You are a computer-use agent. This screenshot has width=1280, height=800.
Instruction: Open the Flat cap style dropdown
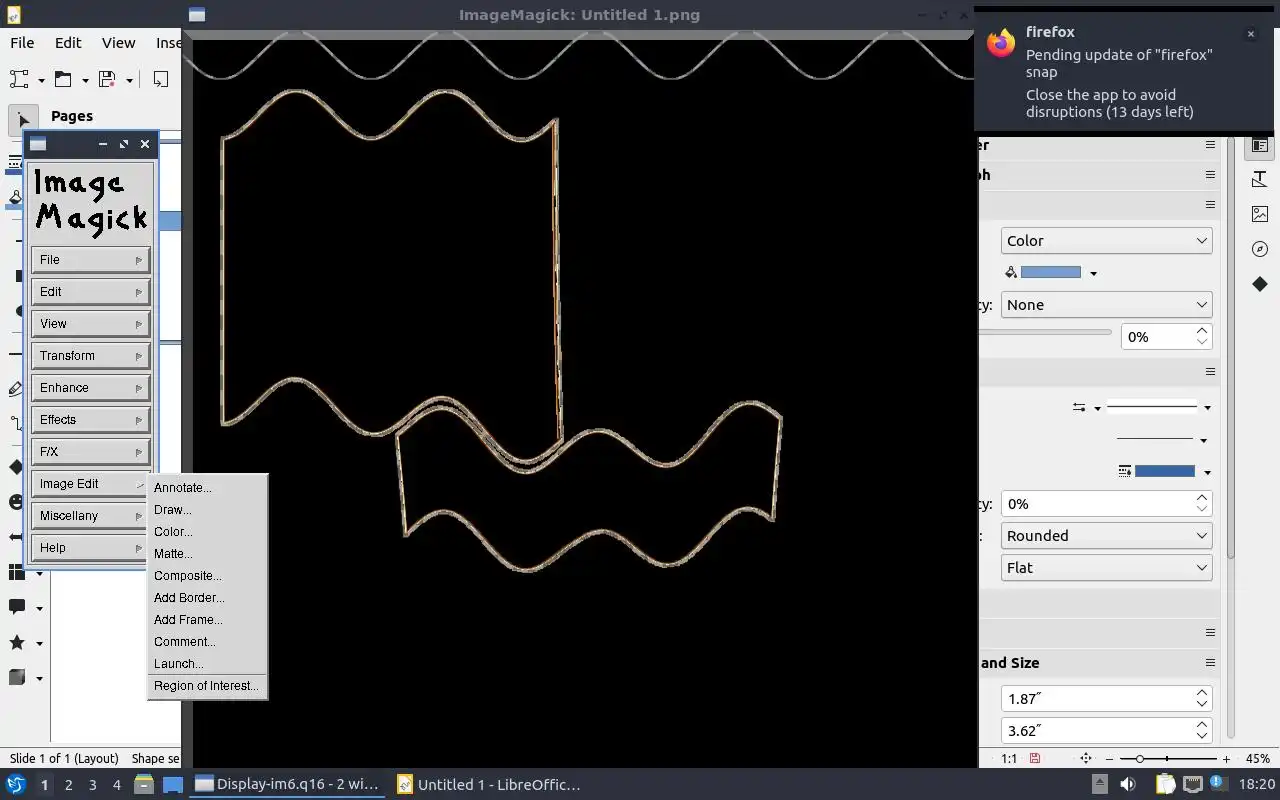point(1106,567)
